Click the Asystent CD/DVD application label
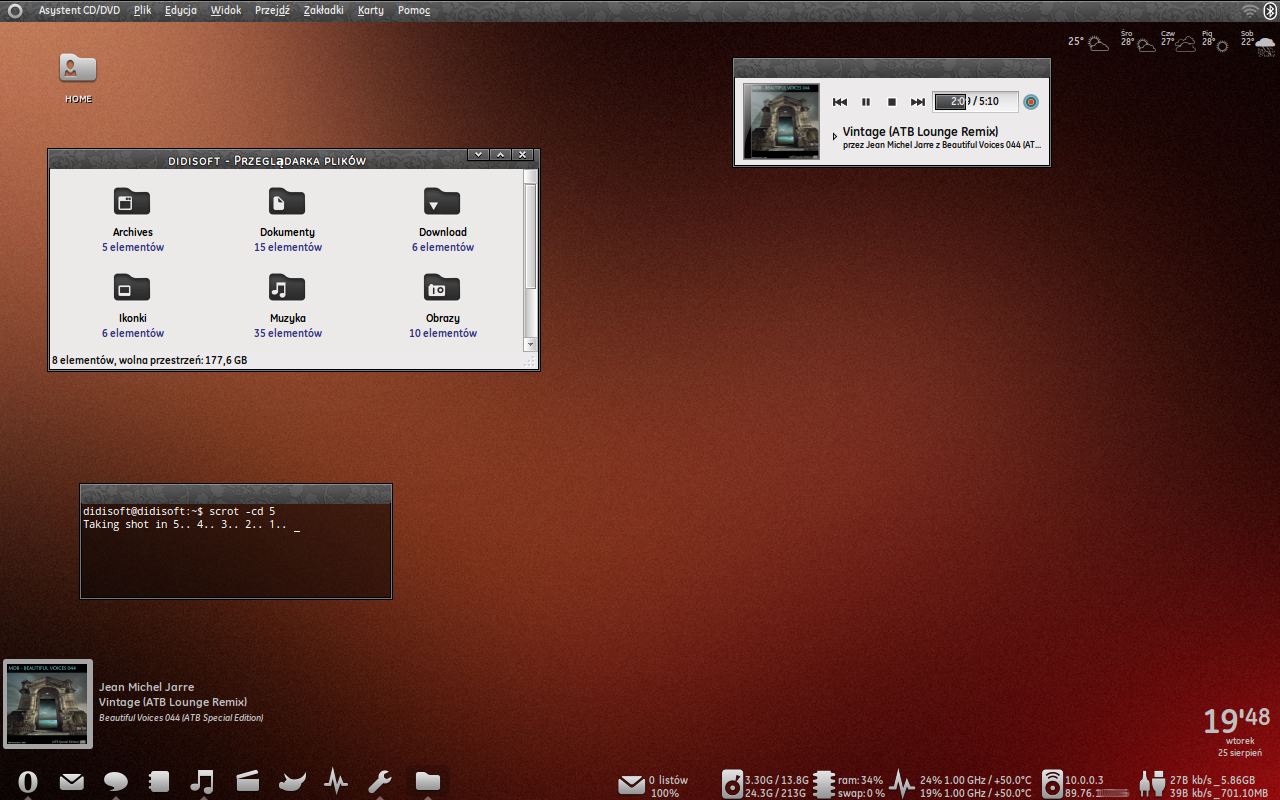Viewport: 1280px width, 800px height. click(79, 10)
